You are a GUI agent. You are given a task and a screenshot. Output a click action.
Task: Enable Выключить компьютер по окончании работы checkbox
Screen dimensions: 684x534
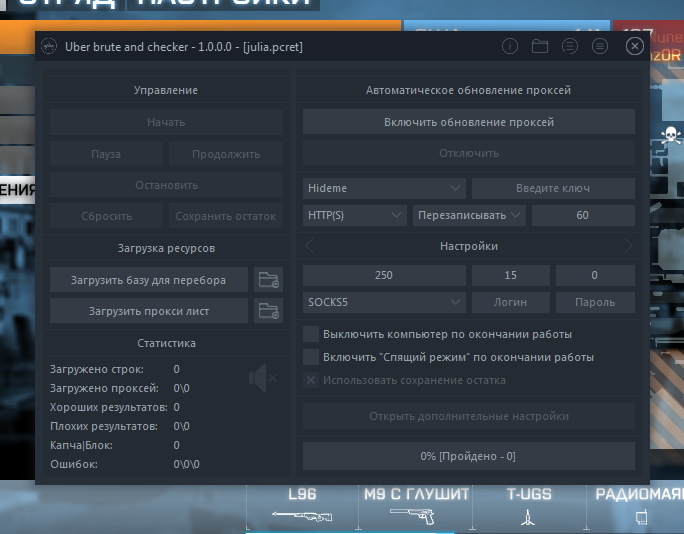click(311, 334)
